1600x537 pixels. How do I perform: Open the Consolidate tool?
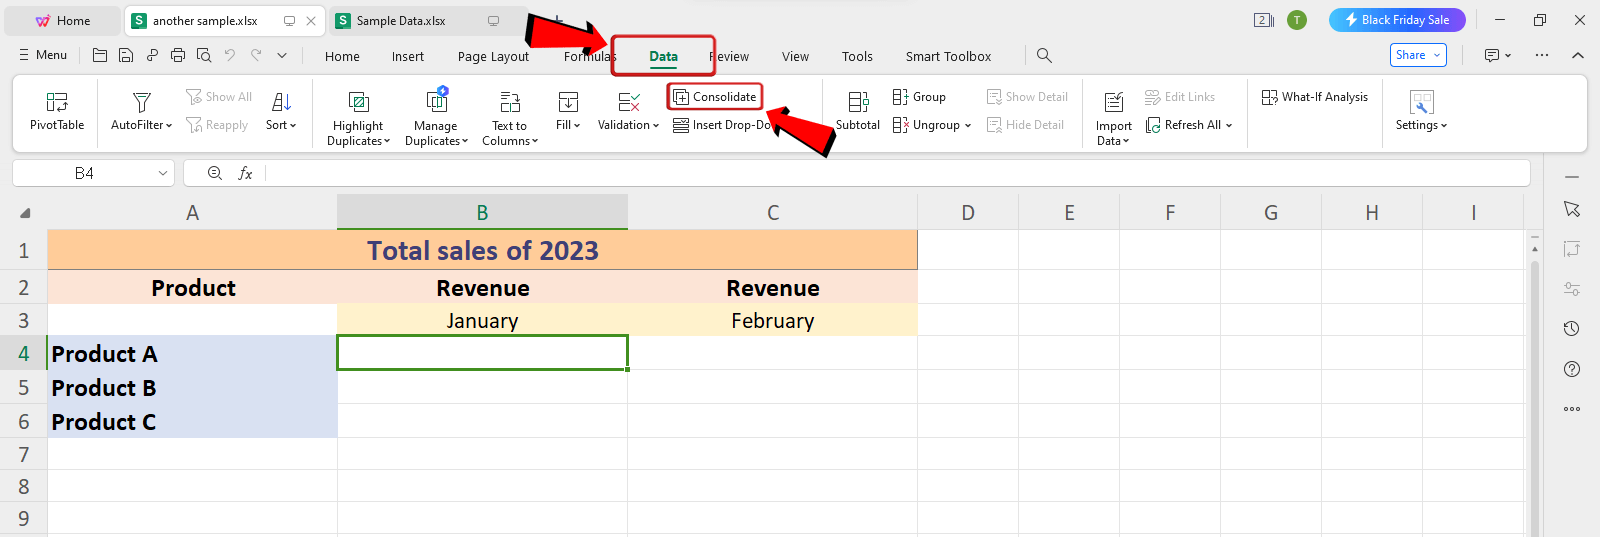coord(715,97)
